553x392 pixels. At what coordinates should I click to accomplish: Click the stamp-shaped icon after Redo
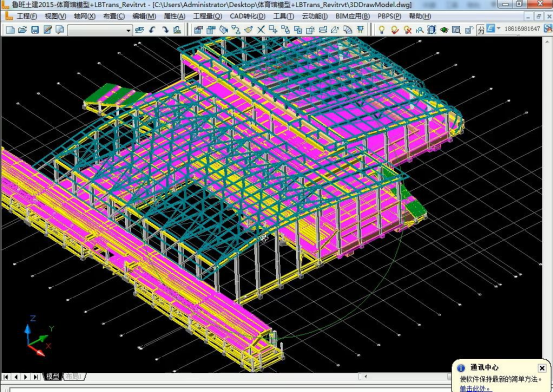pos(177,30)
